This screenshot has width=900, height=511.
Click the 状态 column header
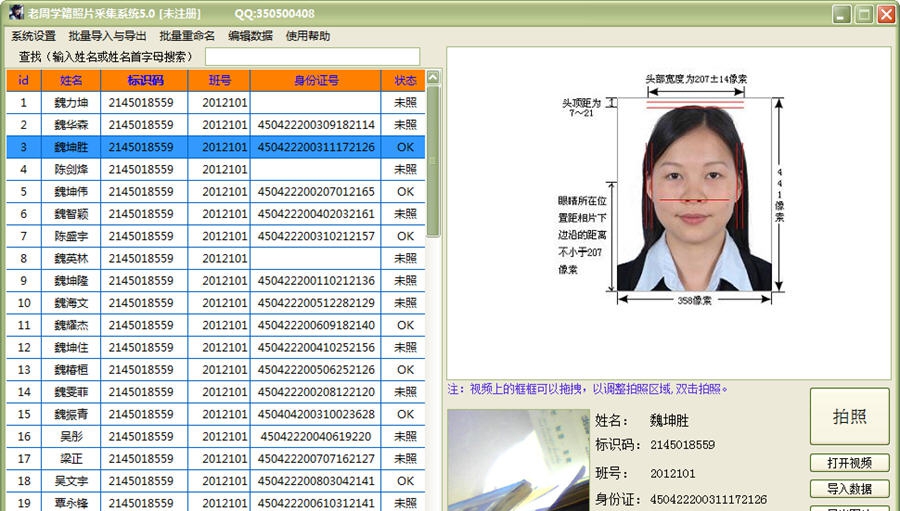[x=404, y=80]
